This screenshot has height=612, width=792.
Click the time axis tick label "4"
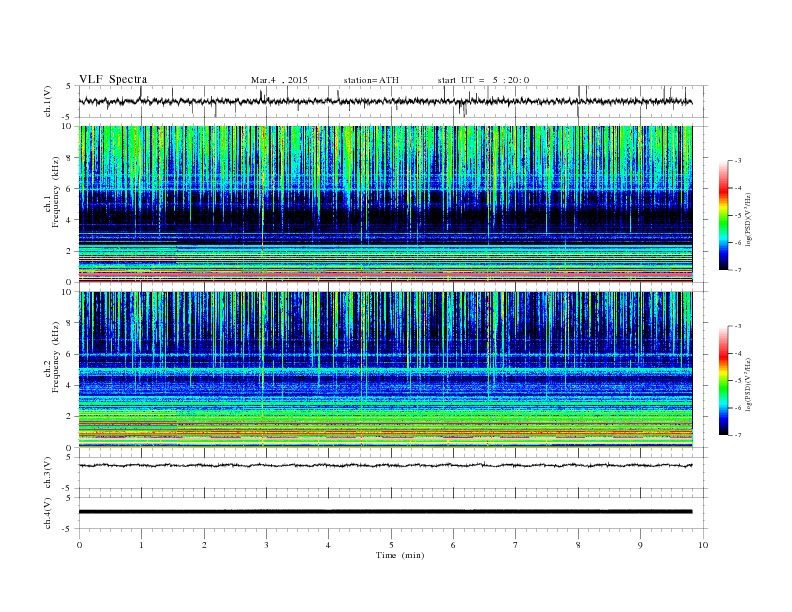pos(329,545)
